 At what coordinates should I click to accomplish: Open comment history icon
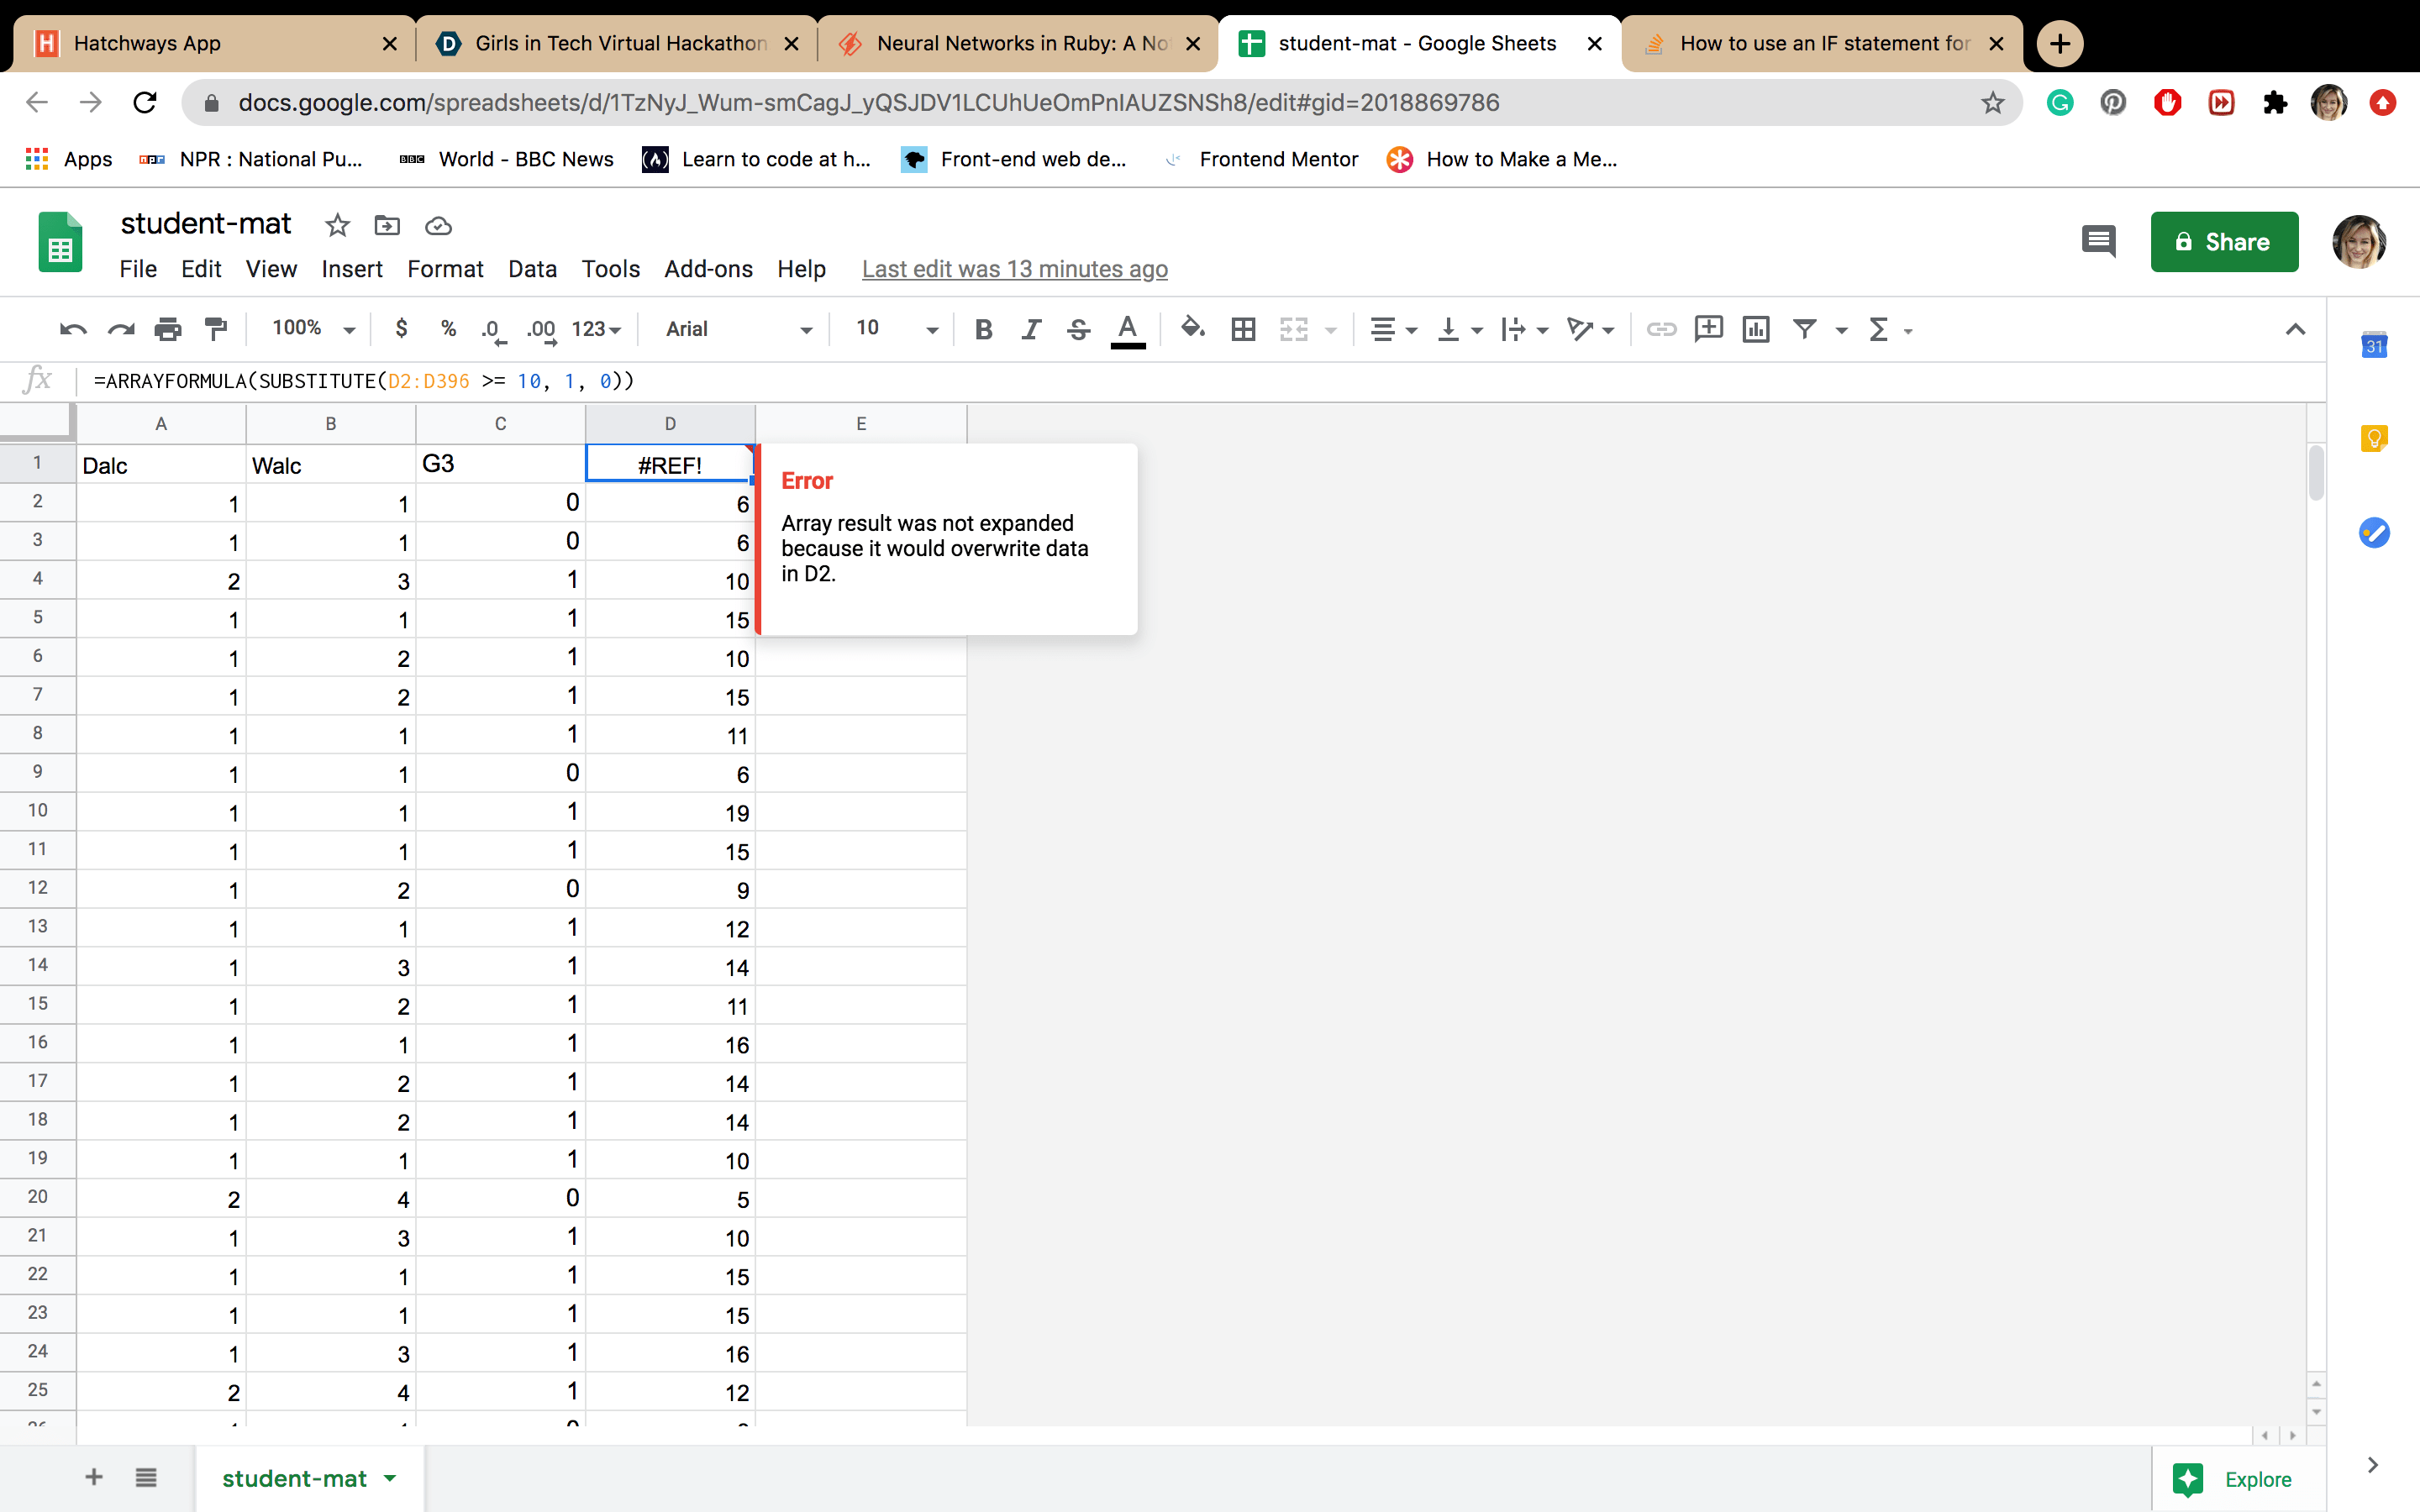(x=2098, y=241)
